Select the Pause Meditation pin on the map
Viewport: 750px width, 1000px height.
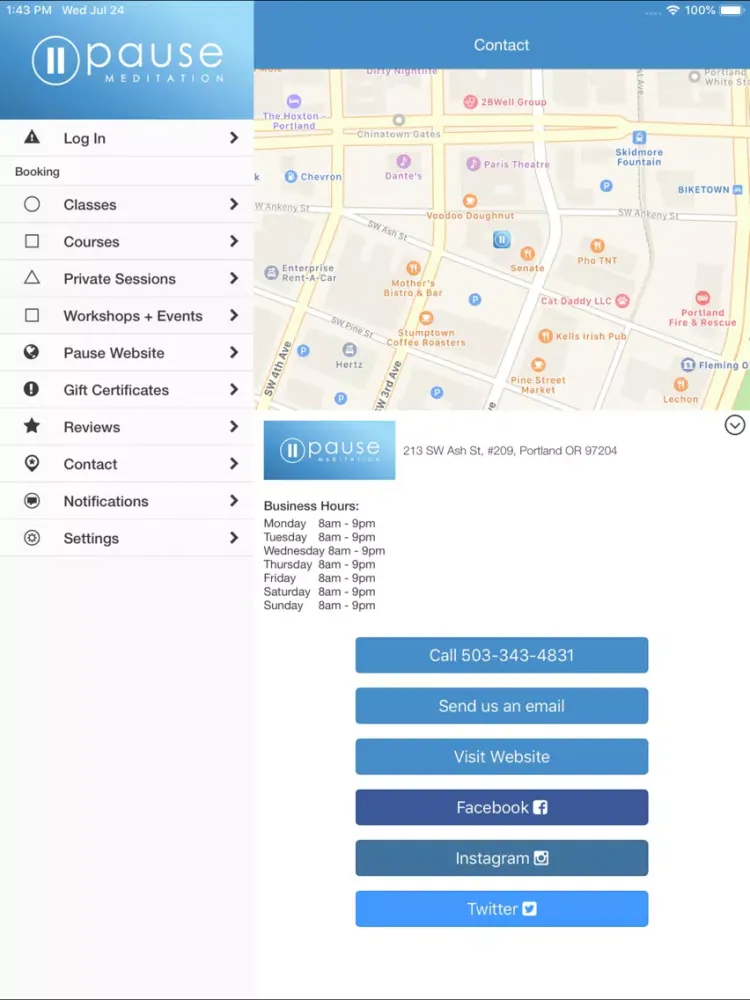click(x=501, y=239)
